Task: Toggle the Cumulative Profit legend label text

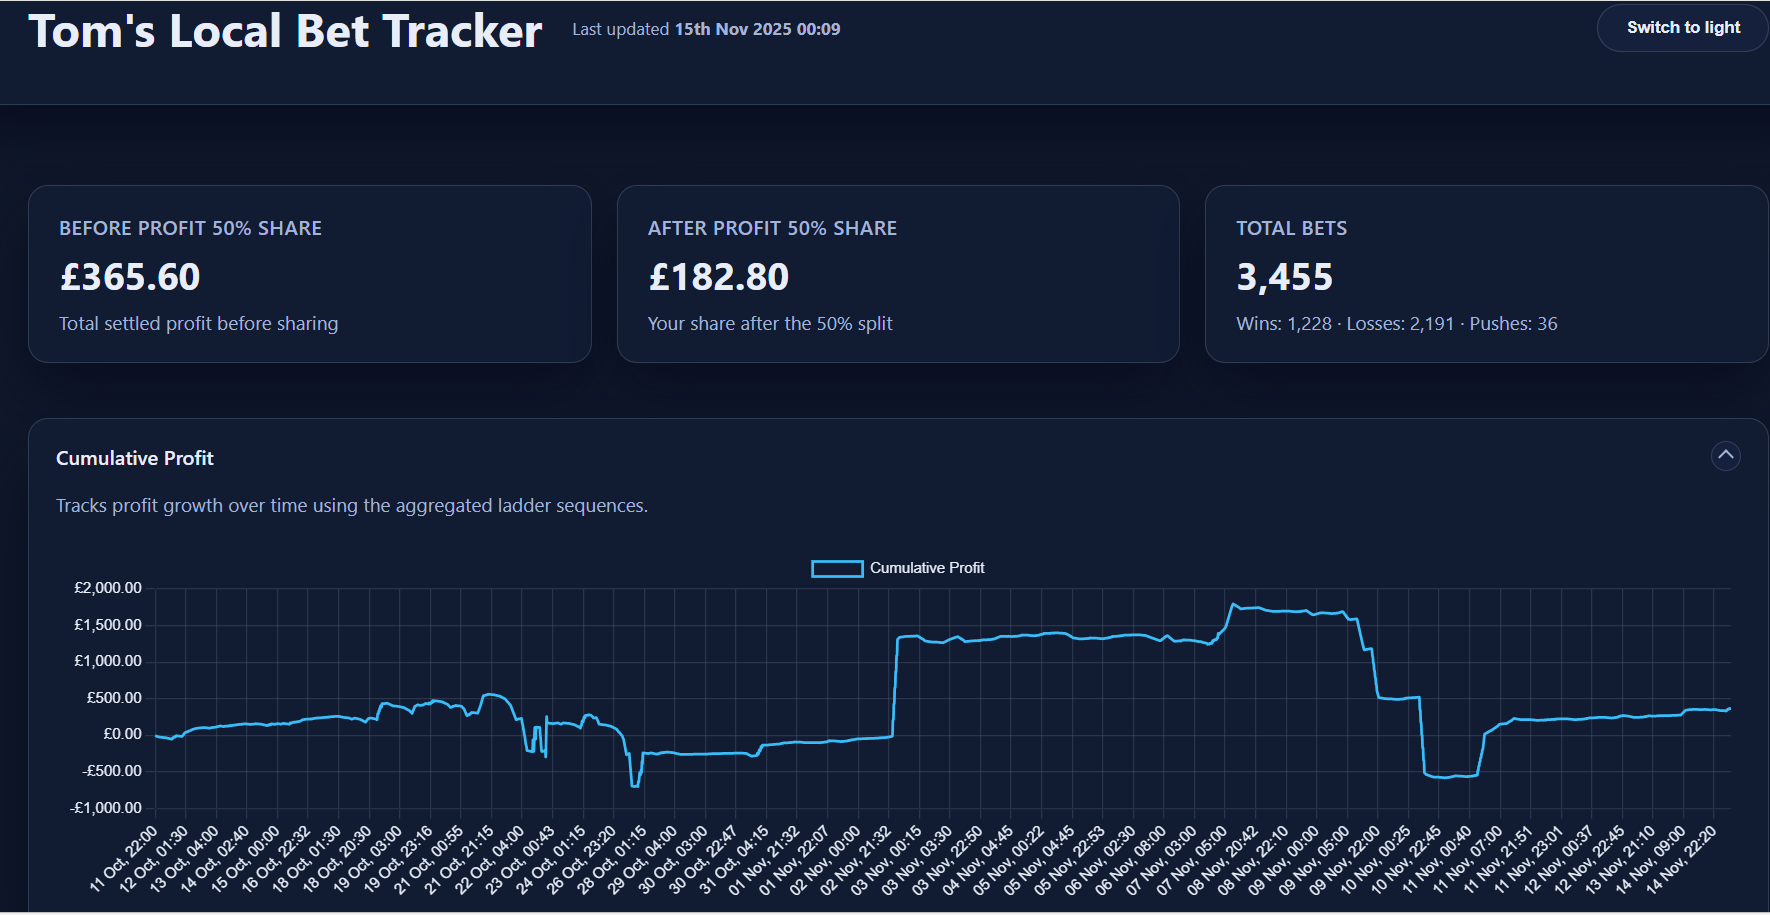Action: point(927,568)
